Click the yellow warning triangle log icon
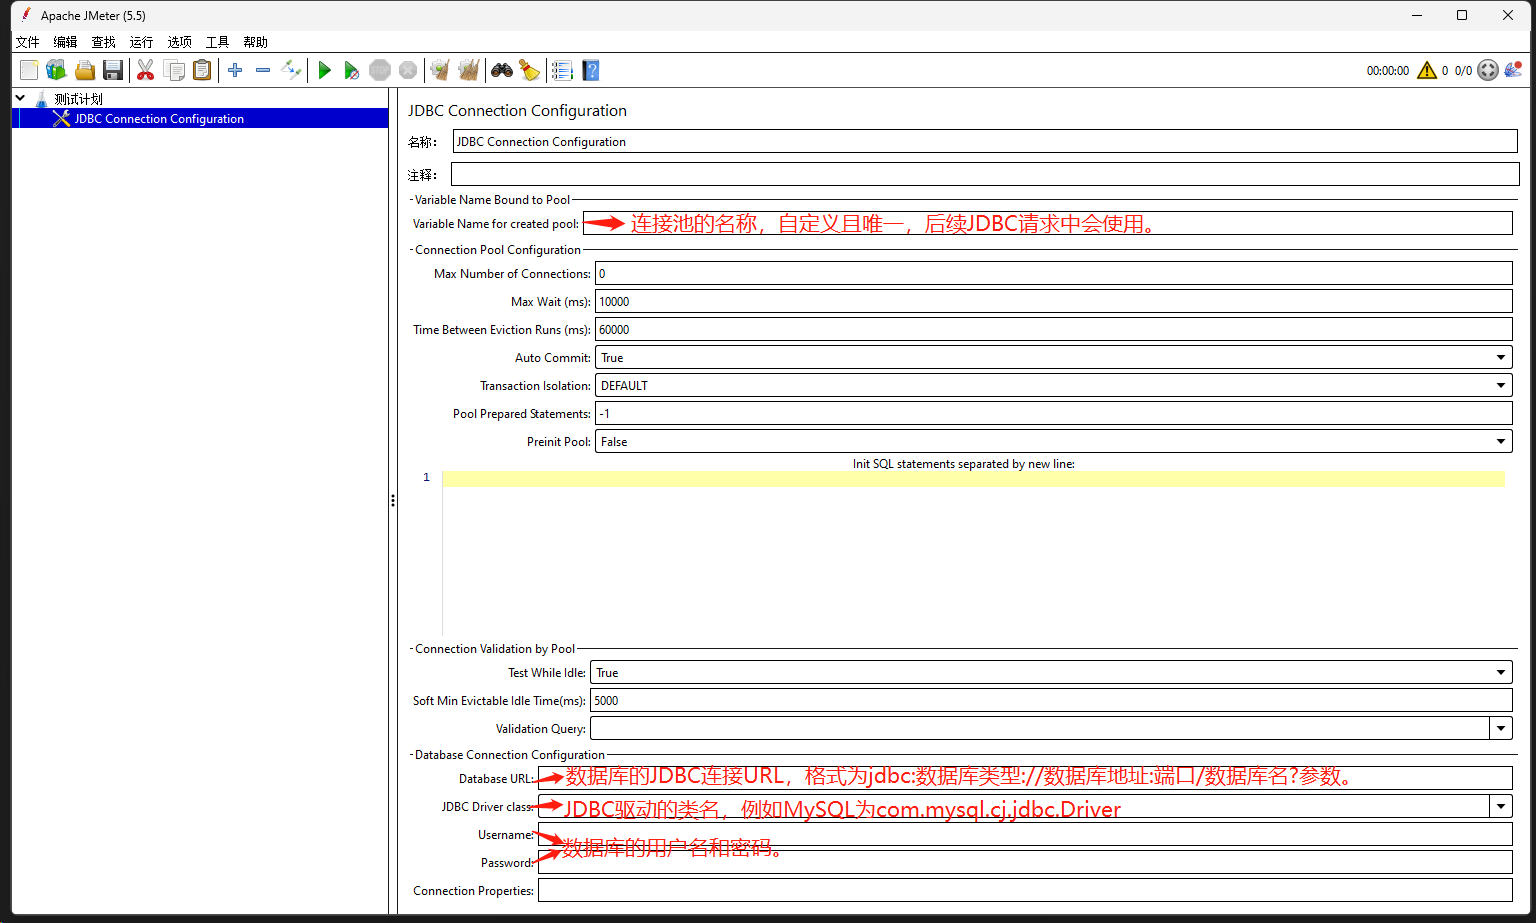 1427,70
